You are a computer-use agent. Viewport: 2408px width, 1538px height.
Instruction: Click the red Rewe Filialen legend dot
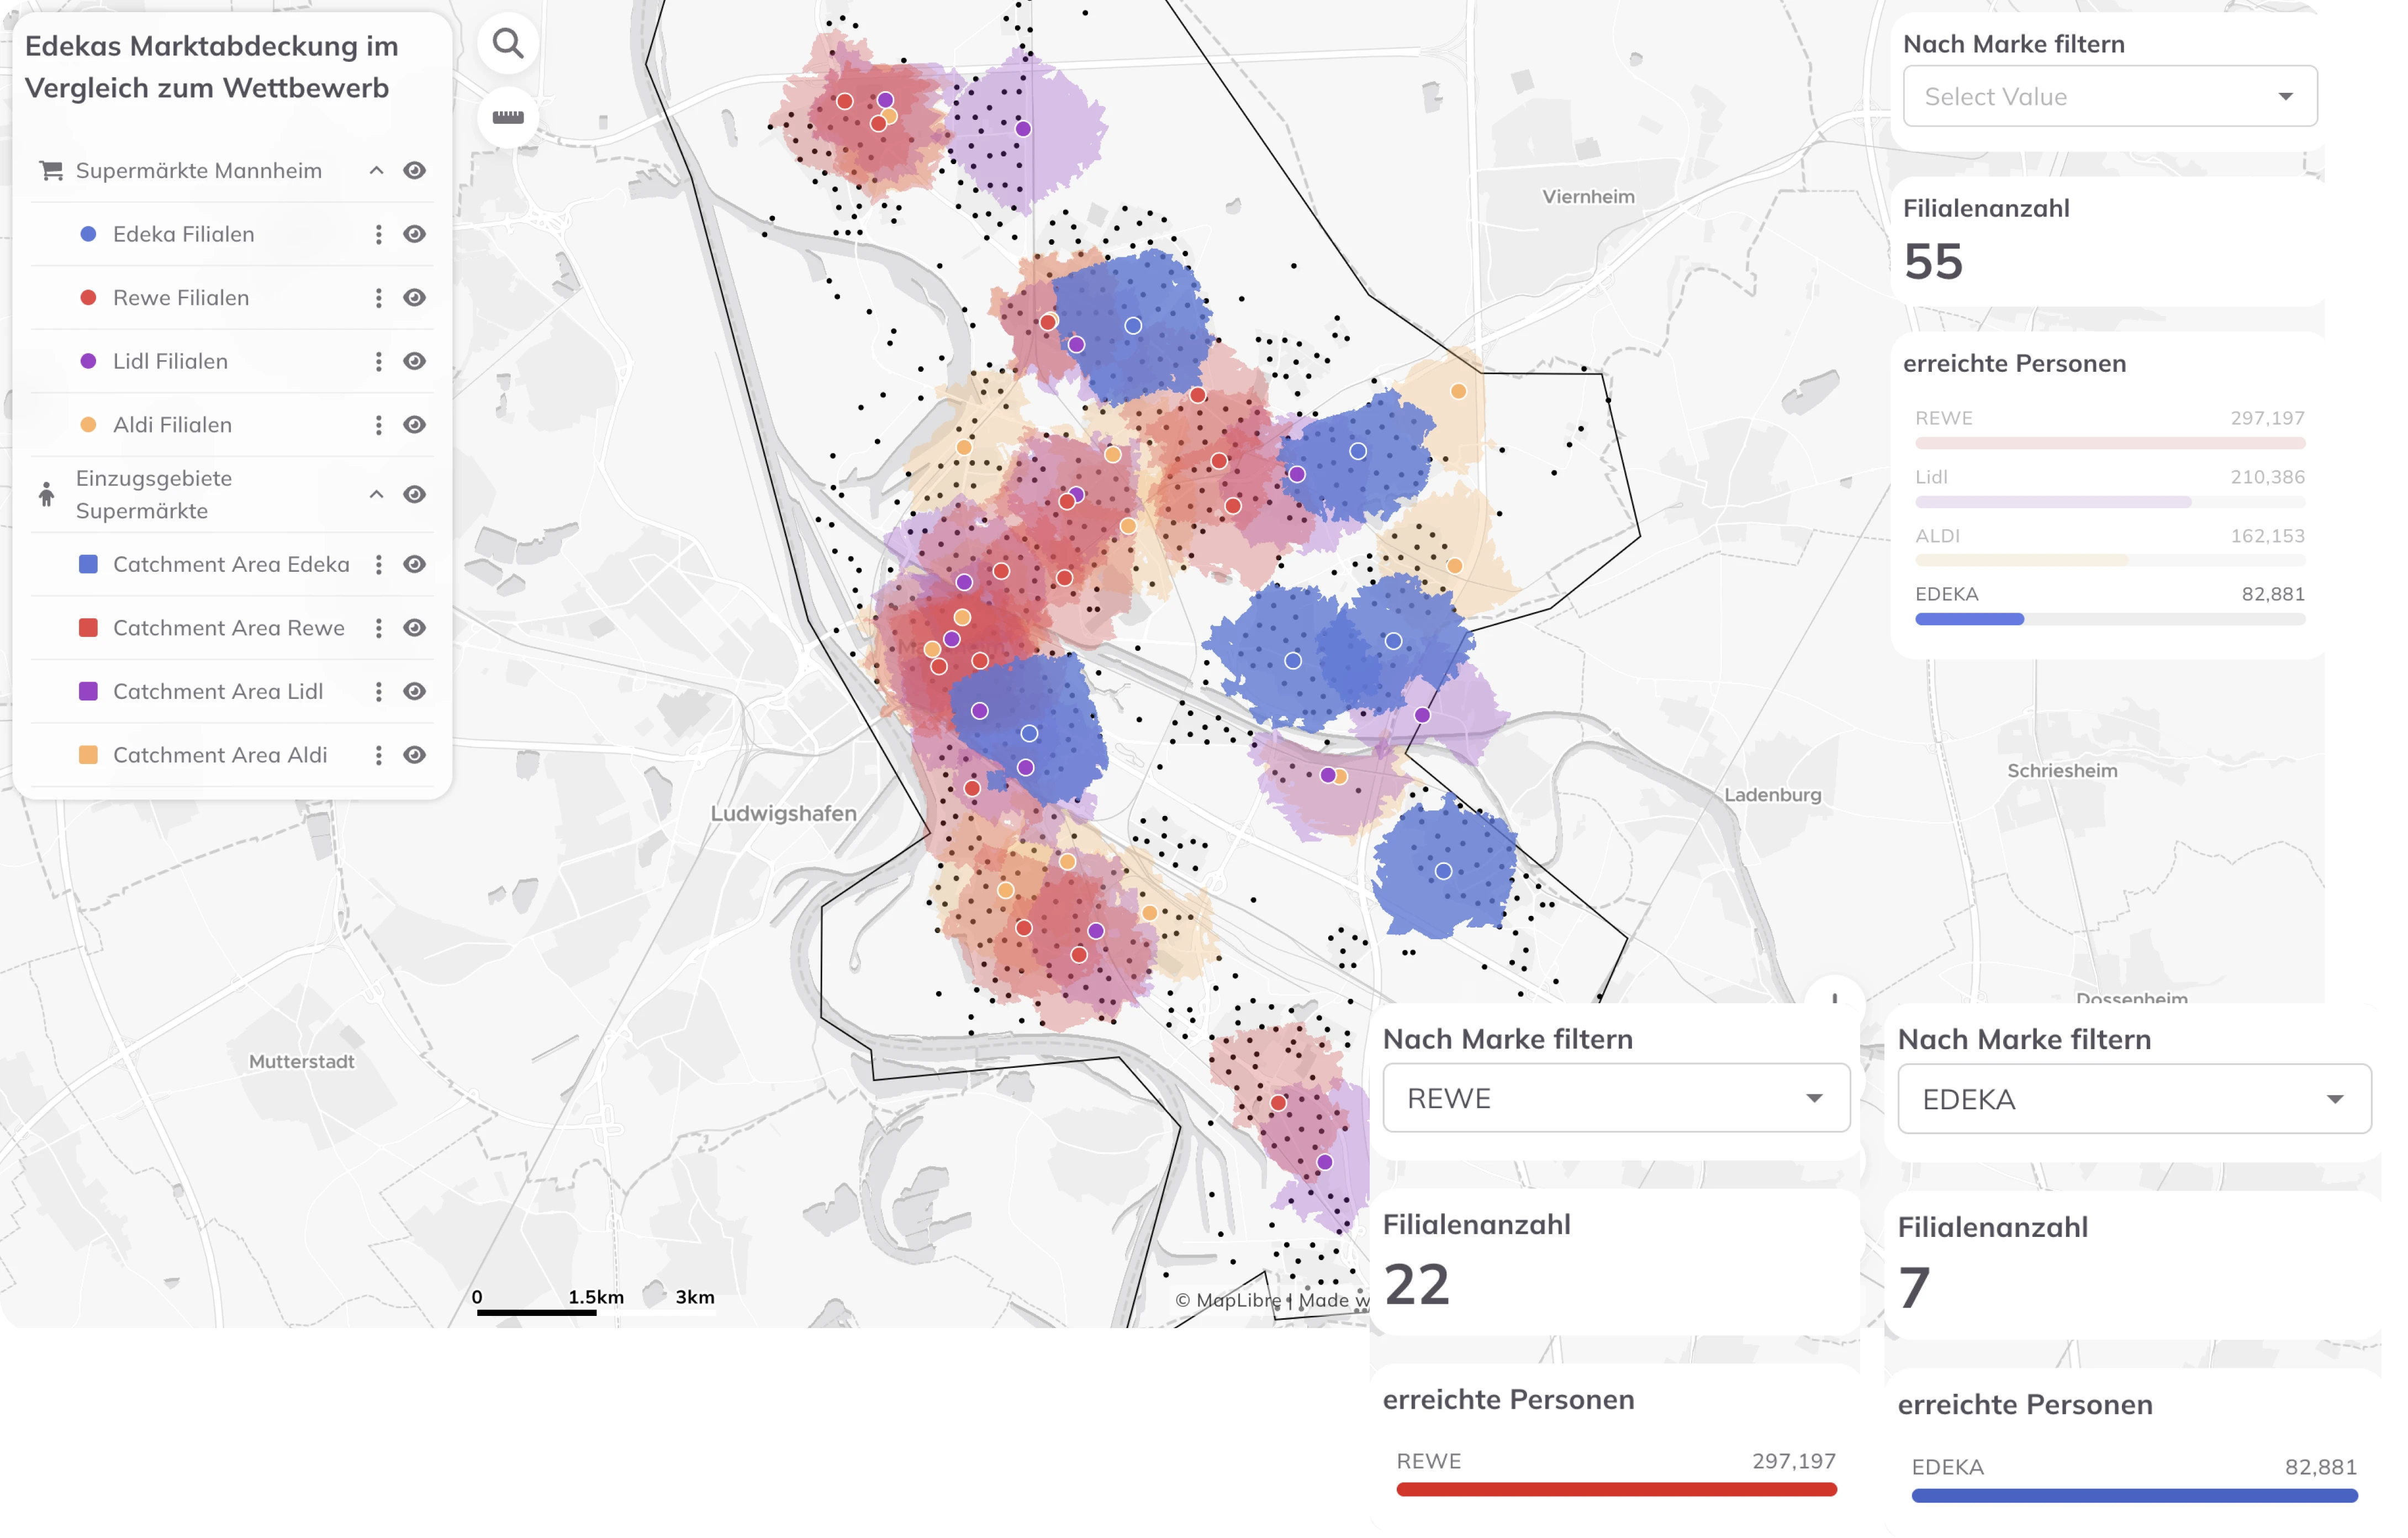pyautogui.click(x=88, y=298)
